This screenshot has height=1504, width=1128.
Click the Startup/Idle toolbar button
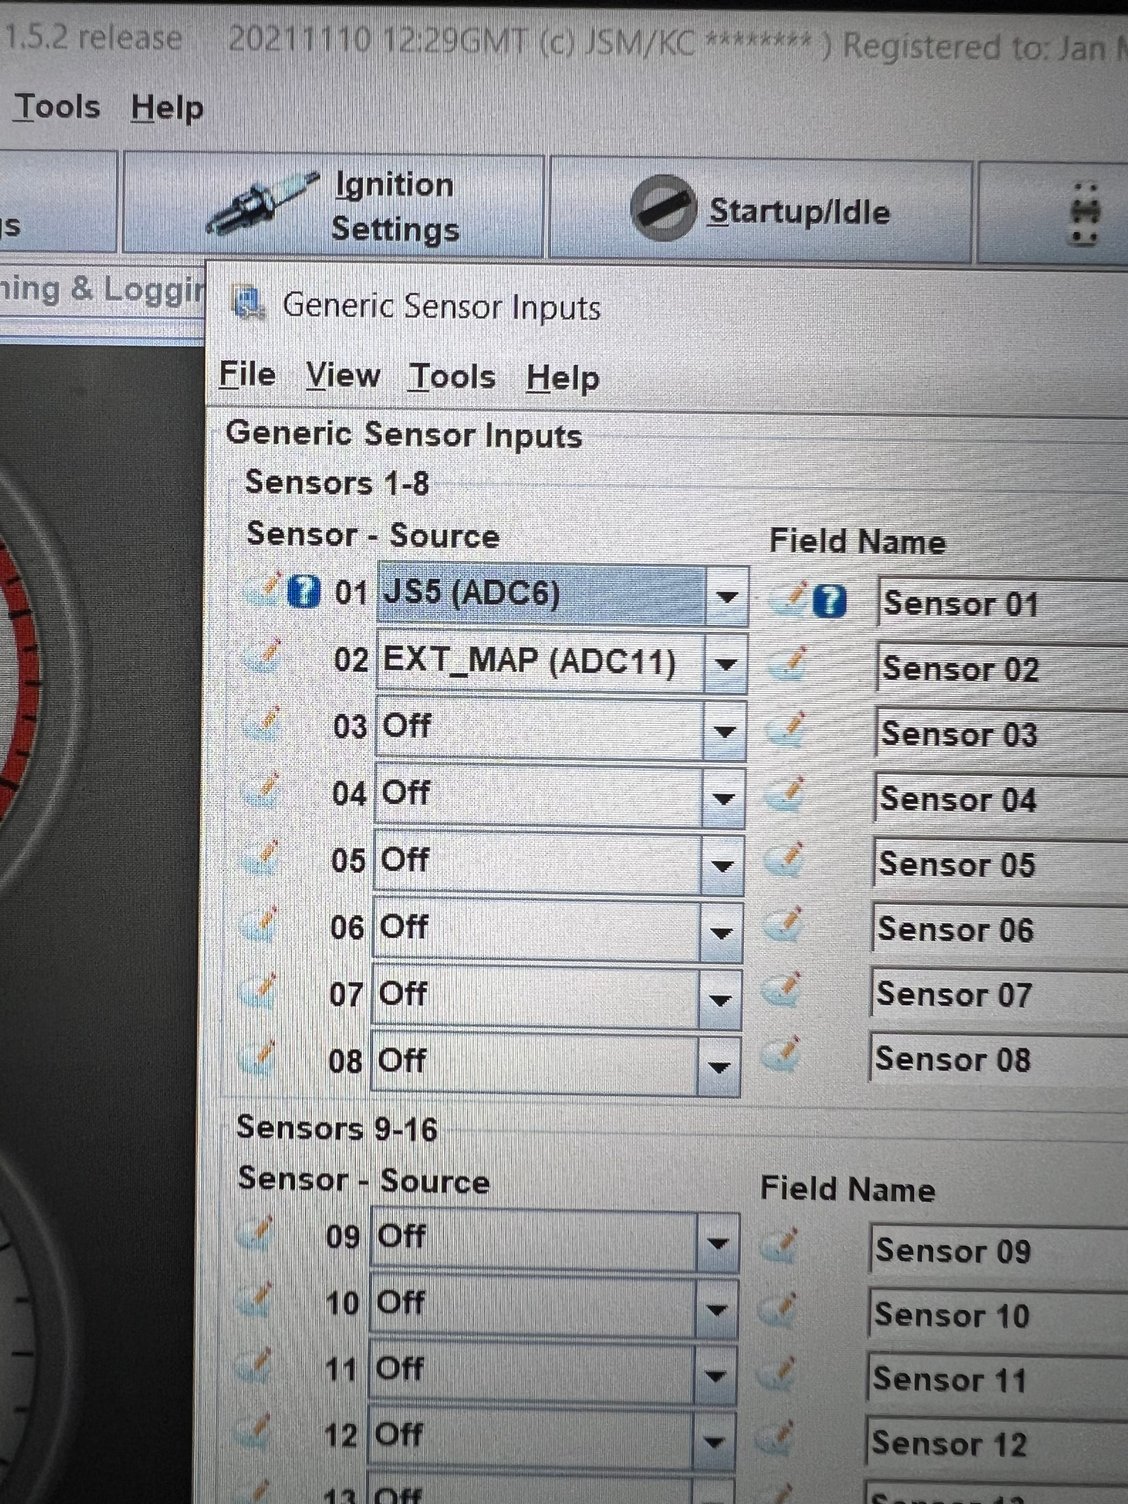point(760,211)
